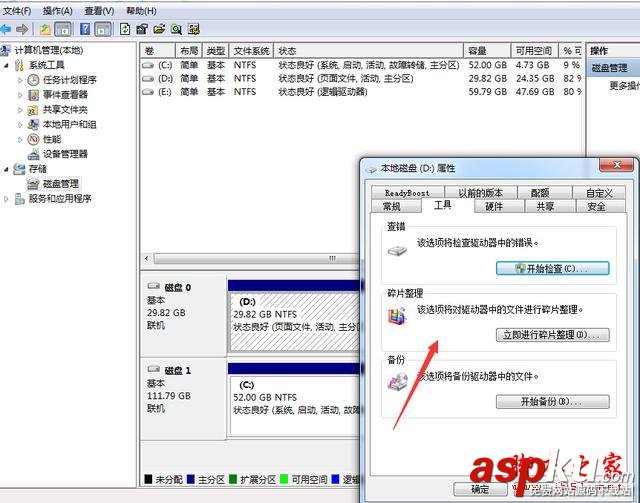Screen dimensions: 640x503
Task: Click the volume list horizontal scrollbar thumb
Action: (257, 258)
